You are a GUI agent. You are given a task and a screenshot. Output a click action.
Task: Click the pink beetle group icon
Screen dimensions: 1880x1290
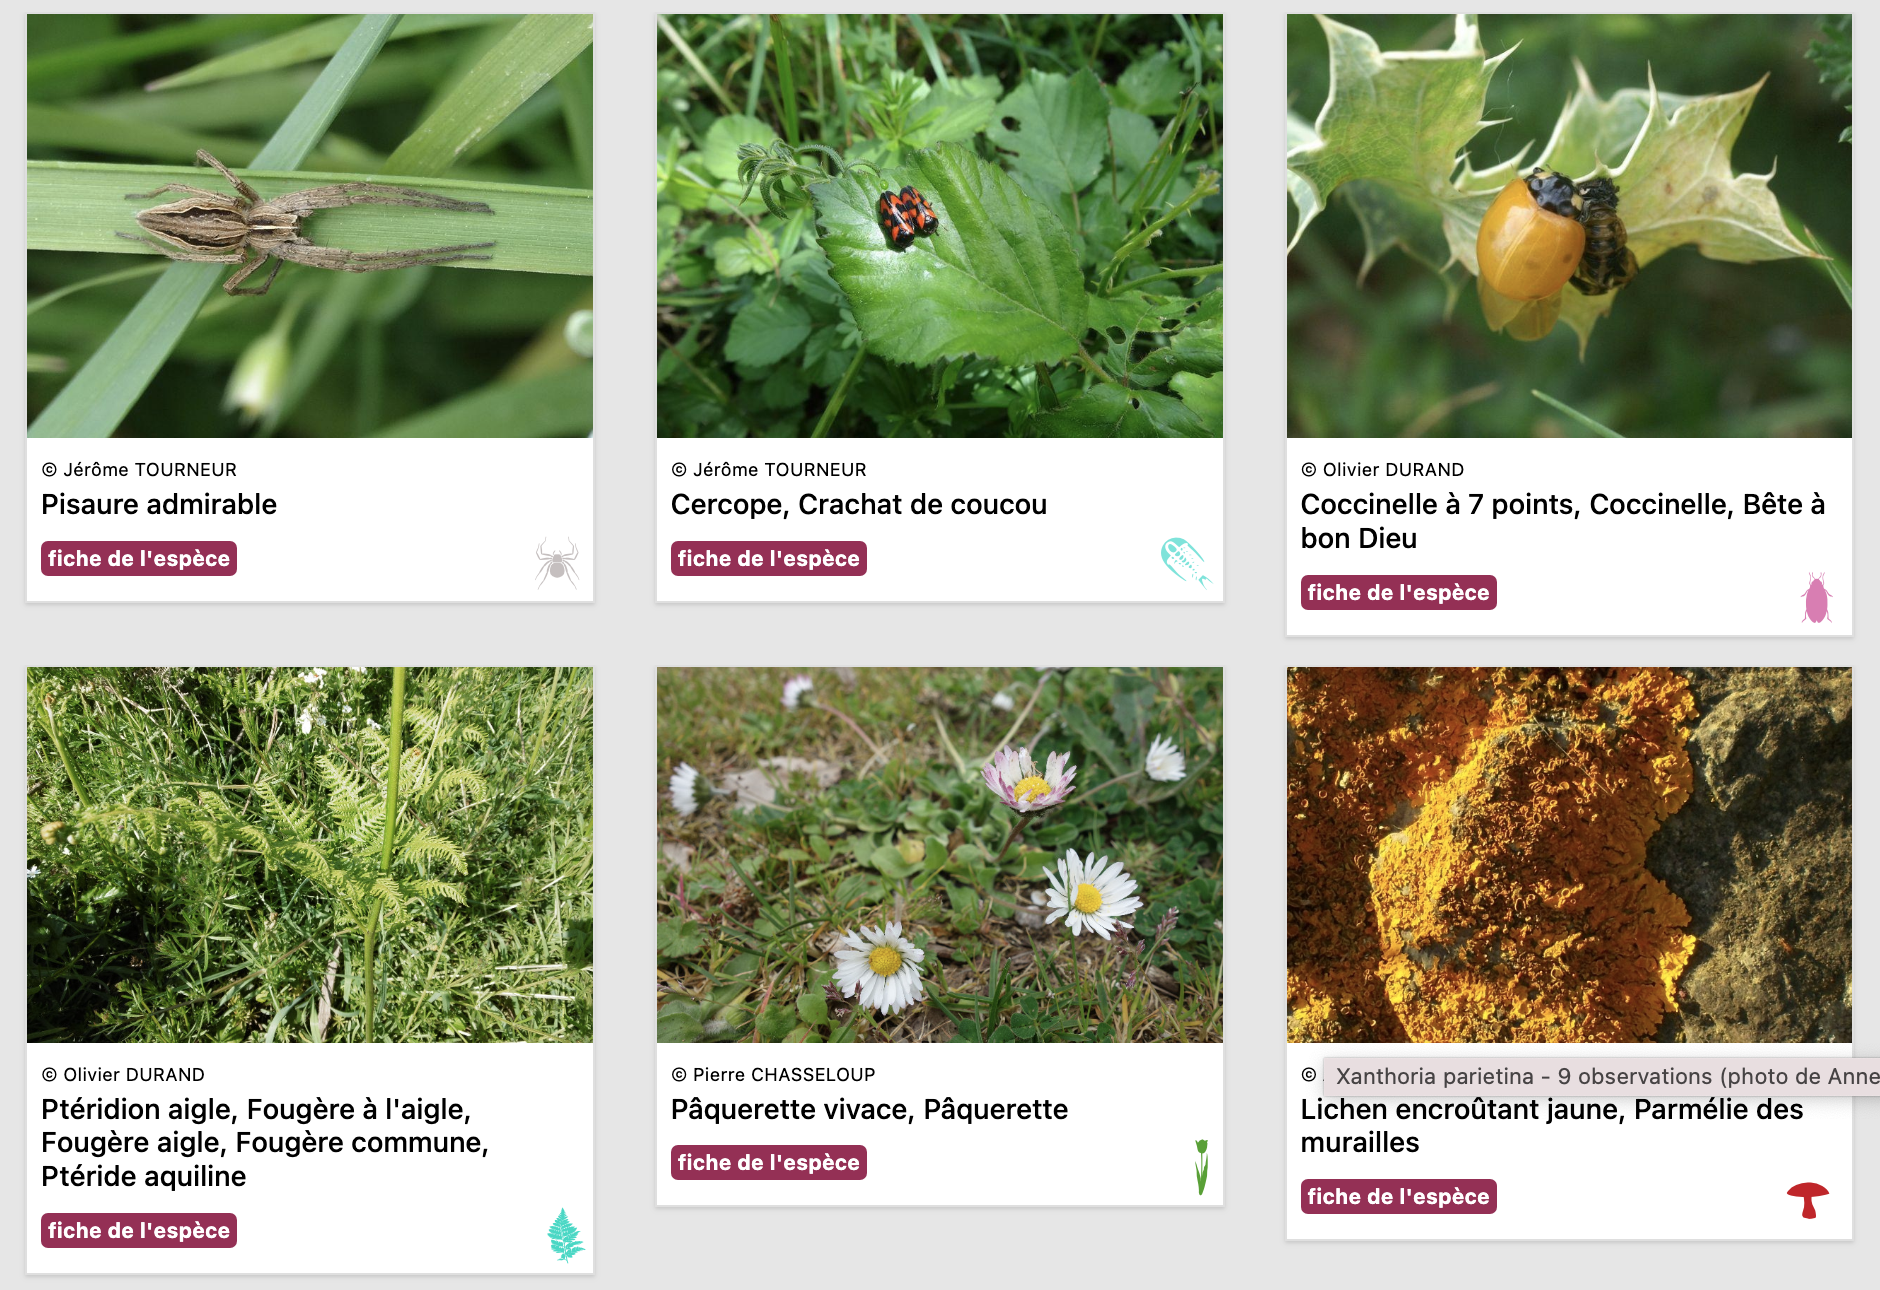pos(1816,598)
